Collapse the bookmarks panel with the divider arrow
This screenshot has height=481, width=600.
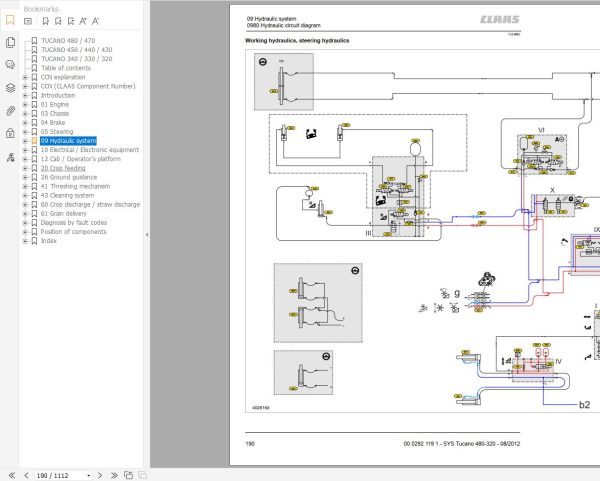click(148, 236)
